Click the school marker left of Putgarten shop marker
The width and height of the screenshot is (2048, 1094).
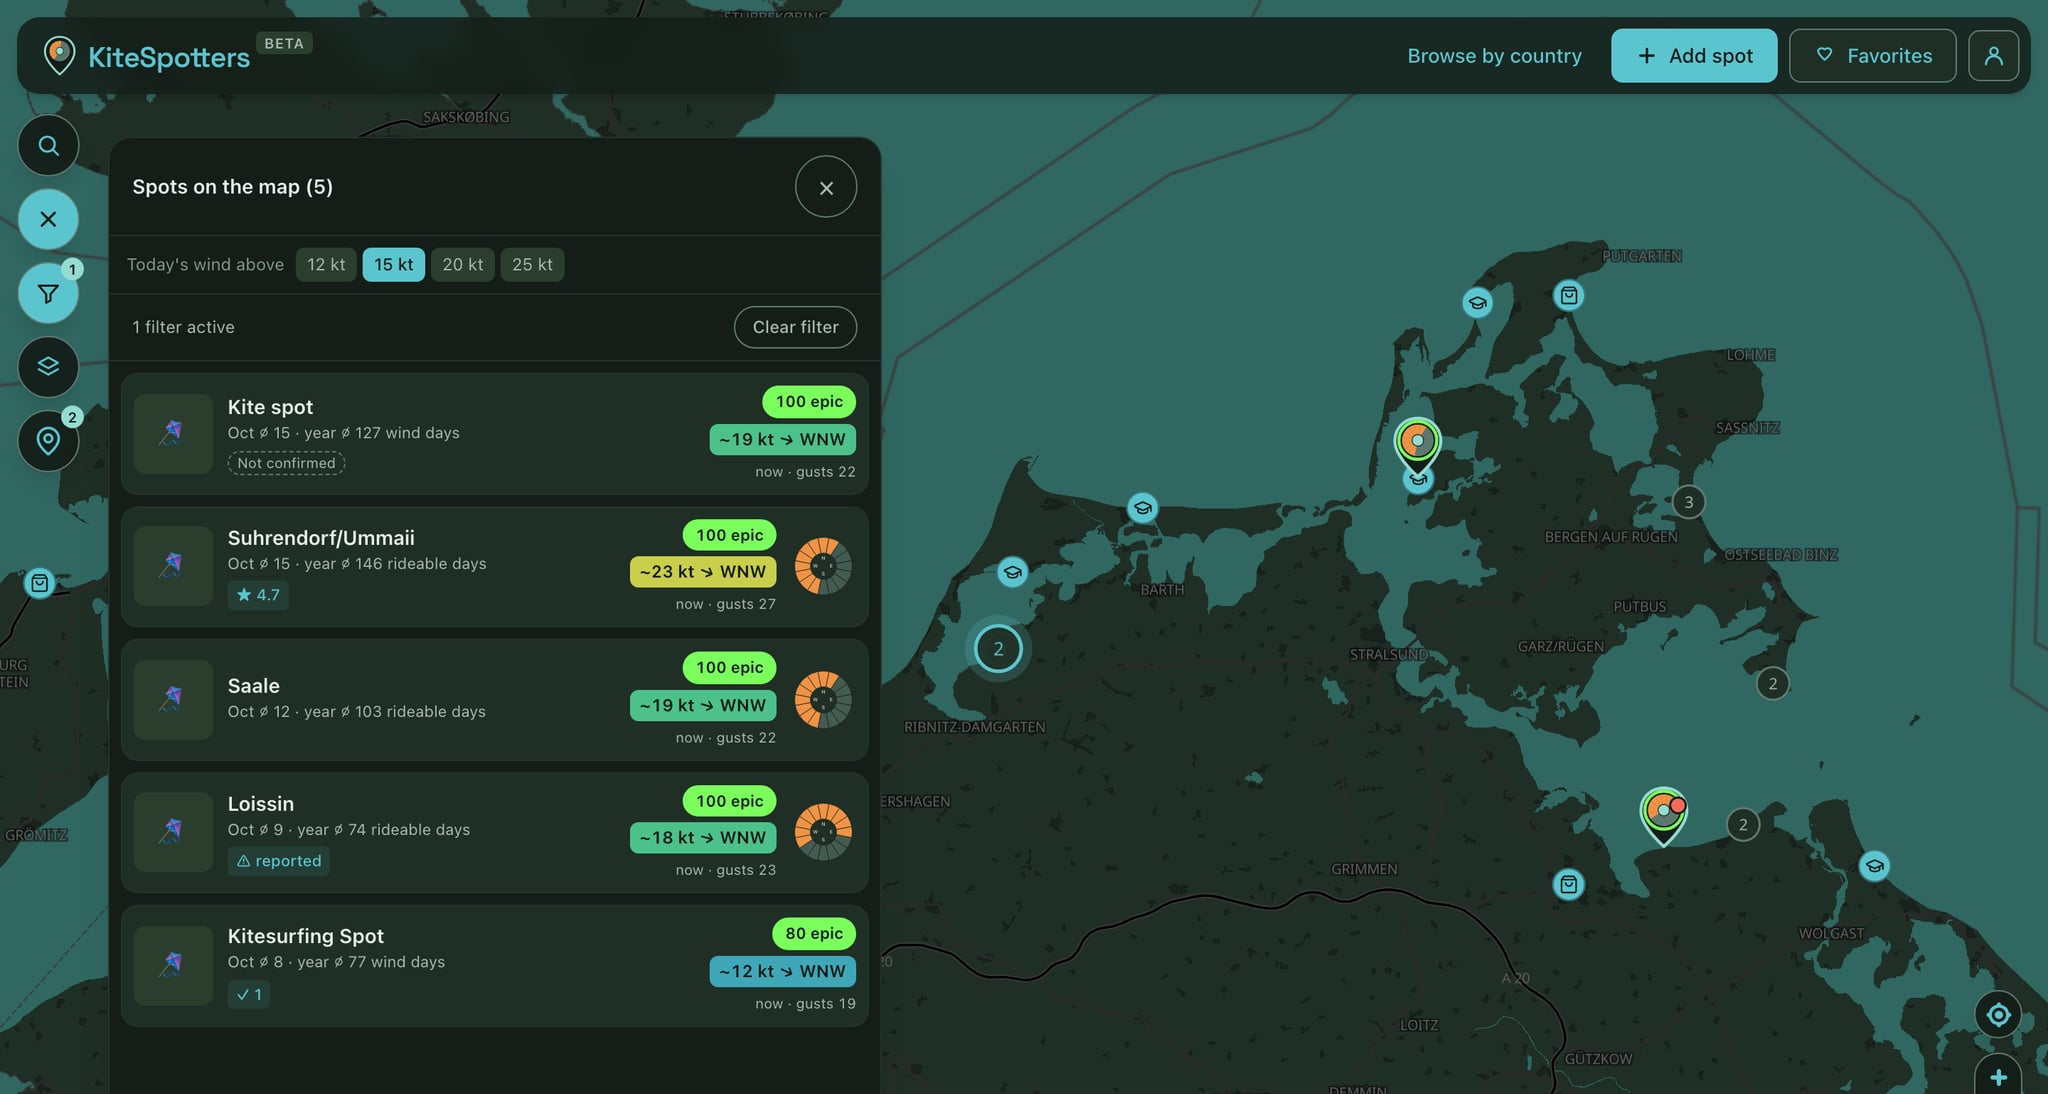click(1477, 302)
